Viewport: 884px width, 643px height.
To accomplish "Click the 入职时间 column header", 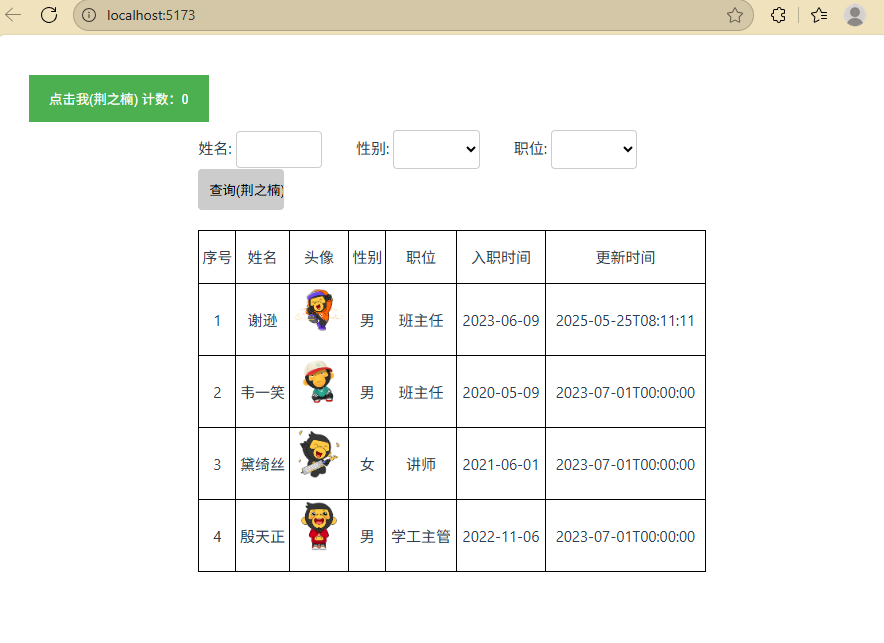I will pyautogui.click(x=501, y=257).
